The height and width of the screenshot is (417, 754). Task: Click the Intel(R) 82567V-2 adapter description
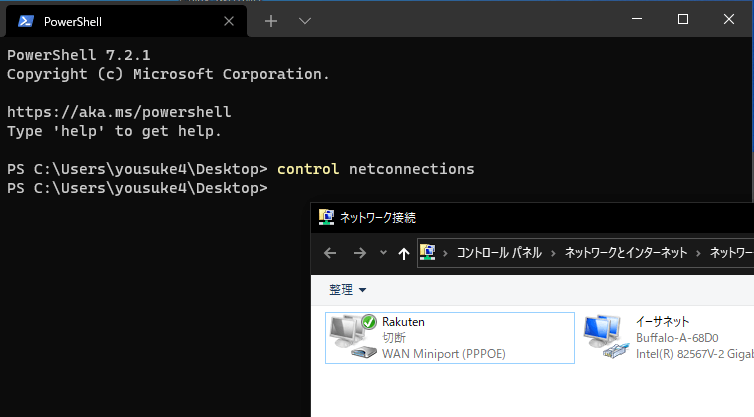click(694, 354)
